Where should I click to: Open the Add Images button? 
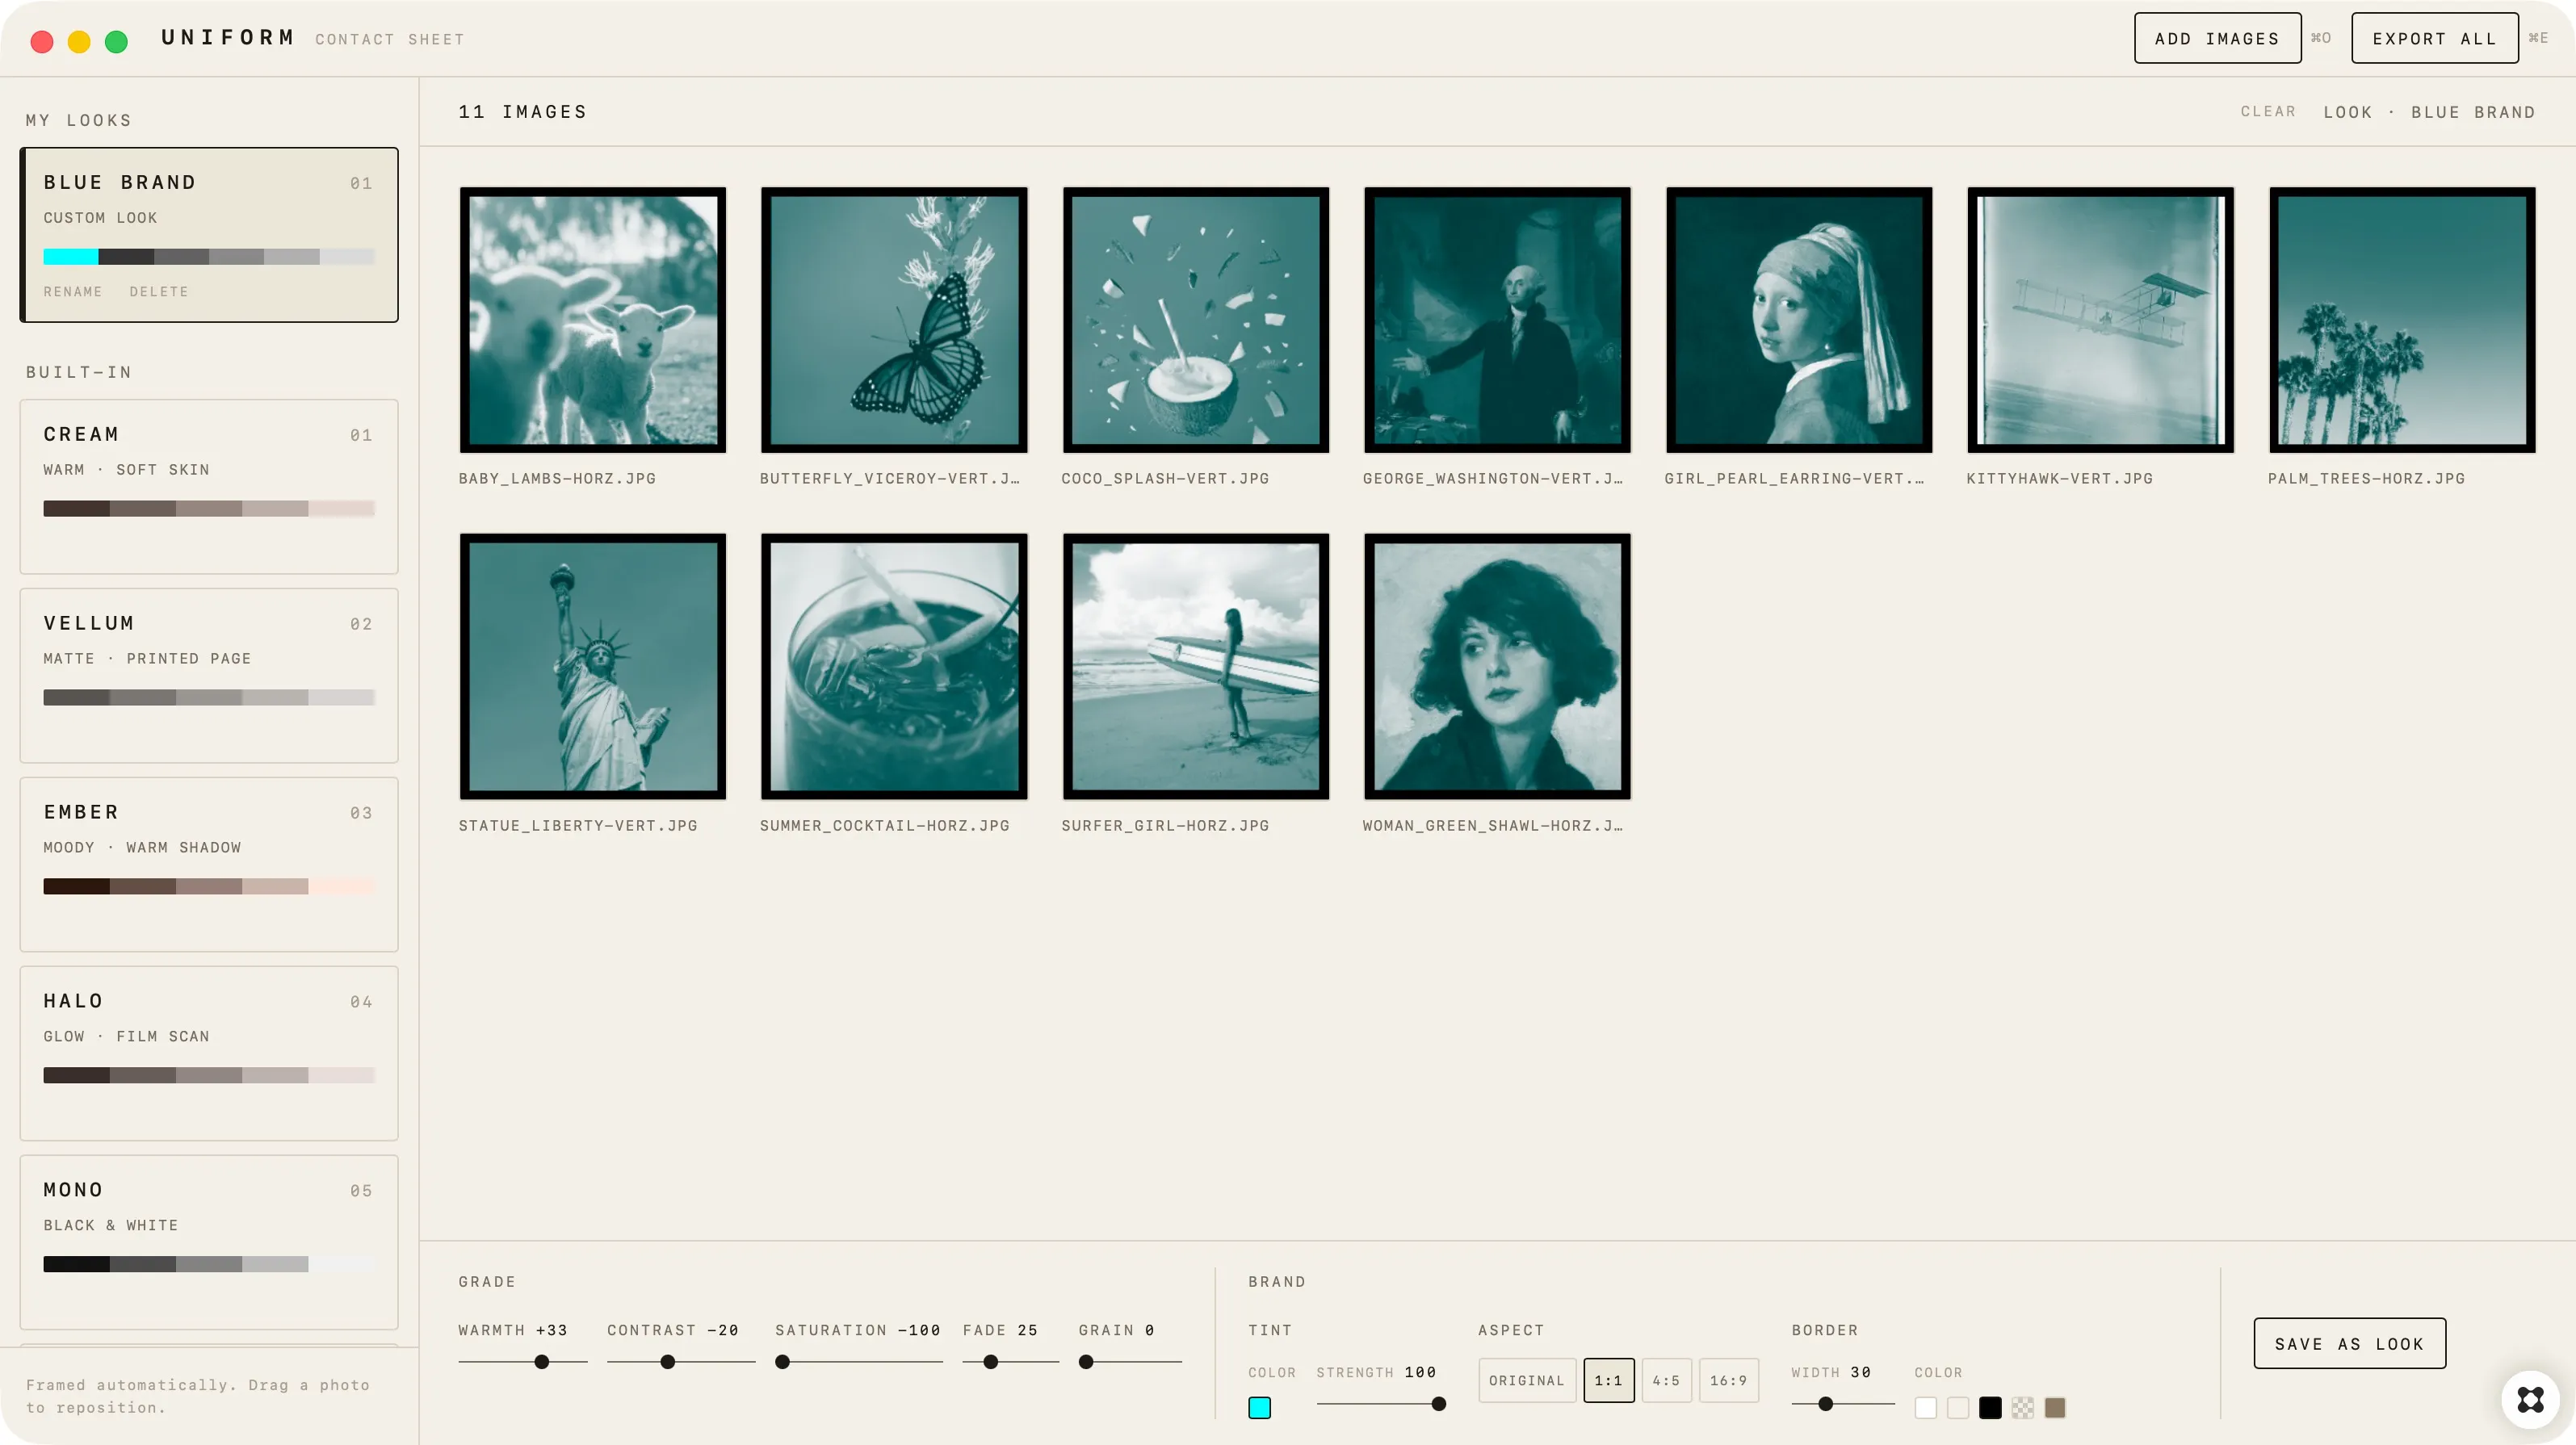(2217, 38)
